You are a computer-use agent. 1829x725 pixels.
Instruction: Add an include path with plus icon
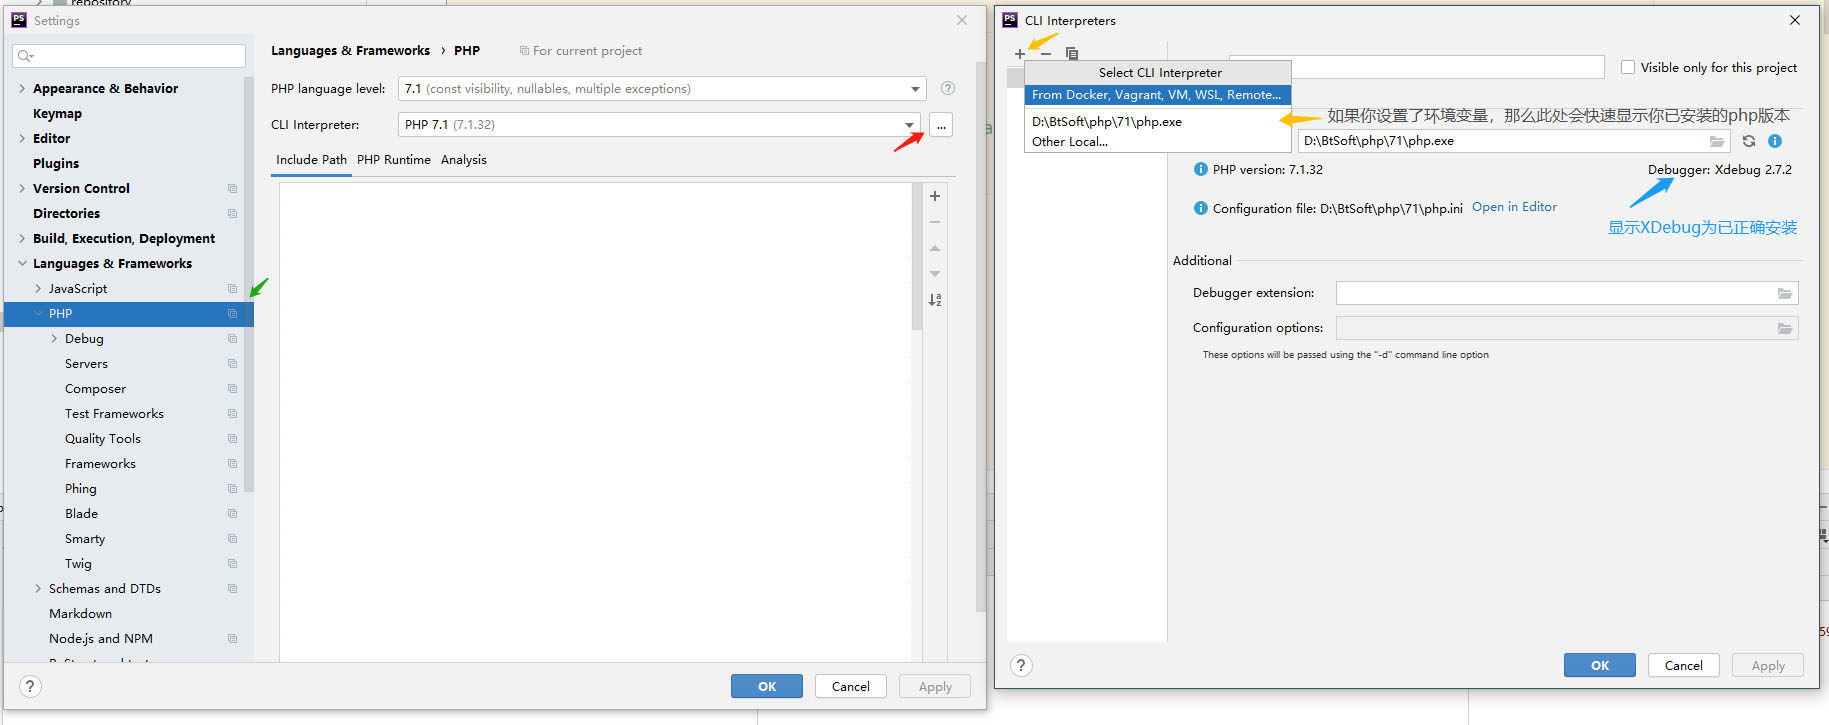(935, 196)
